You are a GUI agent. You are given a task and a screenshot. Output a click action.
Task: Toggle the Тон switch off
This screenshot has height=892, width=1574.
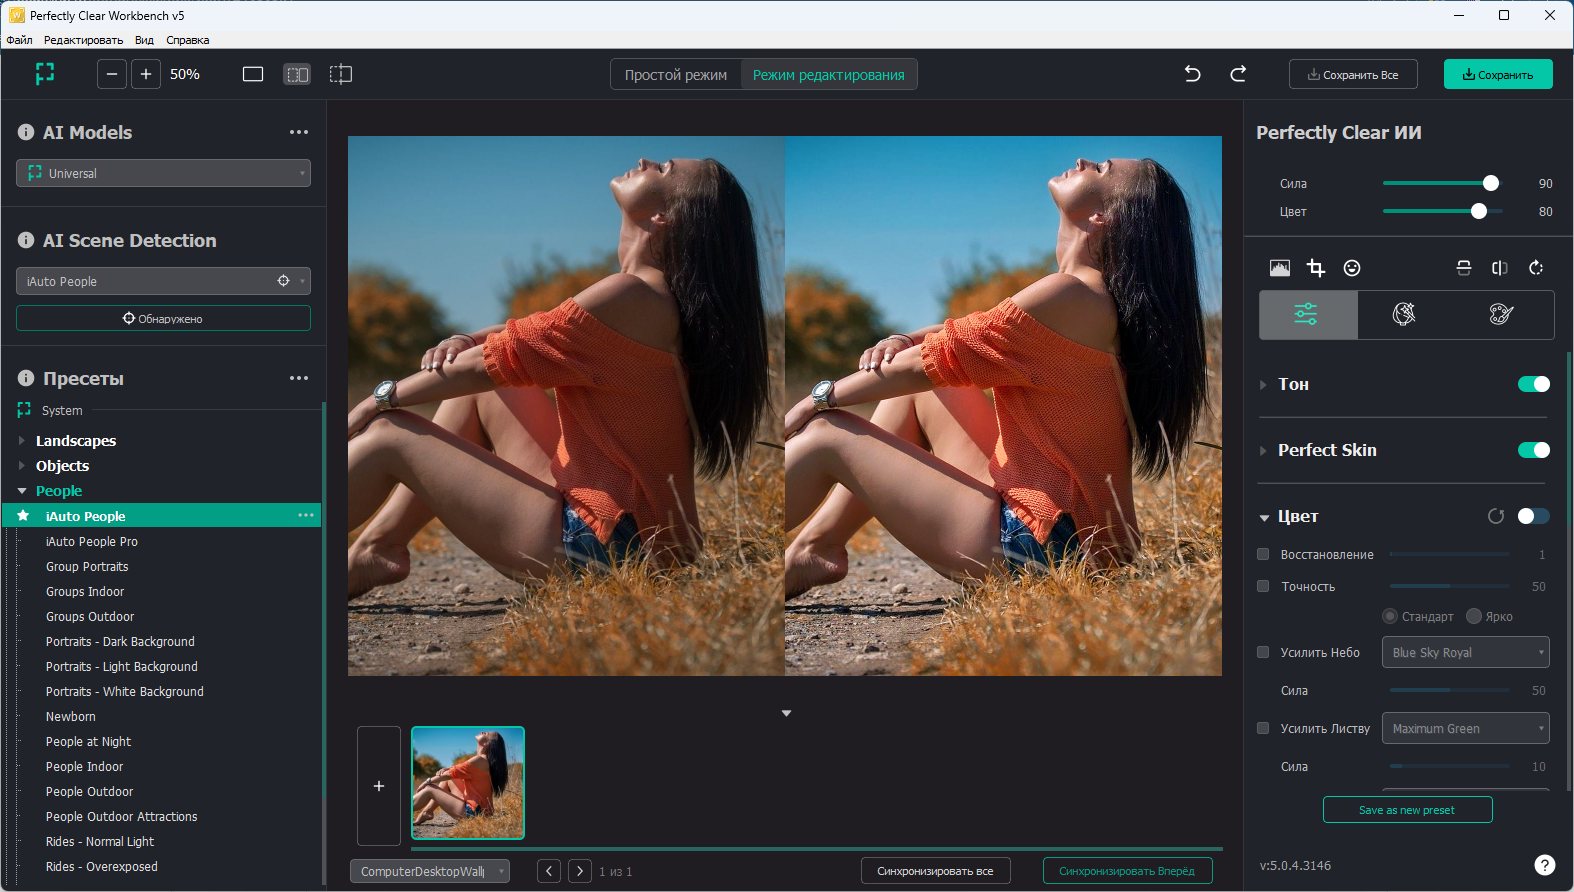click(x=1533, y=384)
